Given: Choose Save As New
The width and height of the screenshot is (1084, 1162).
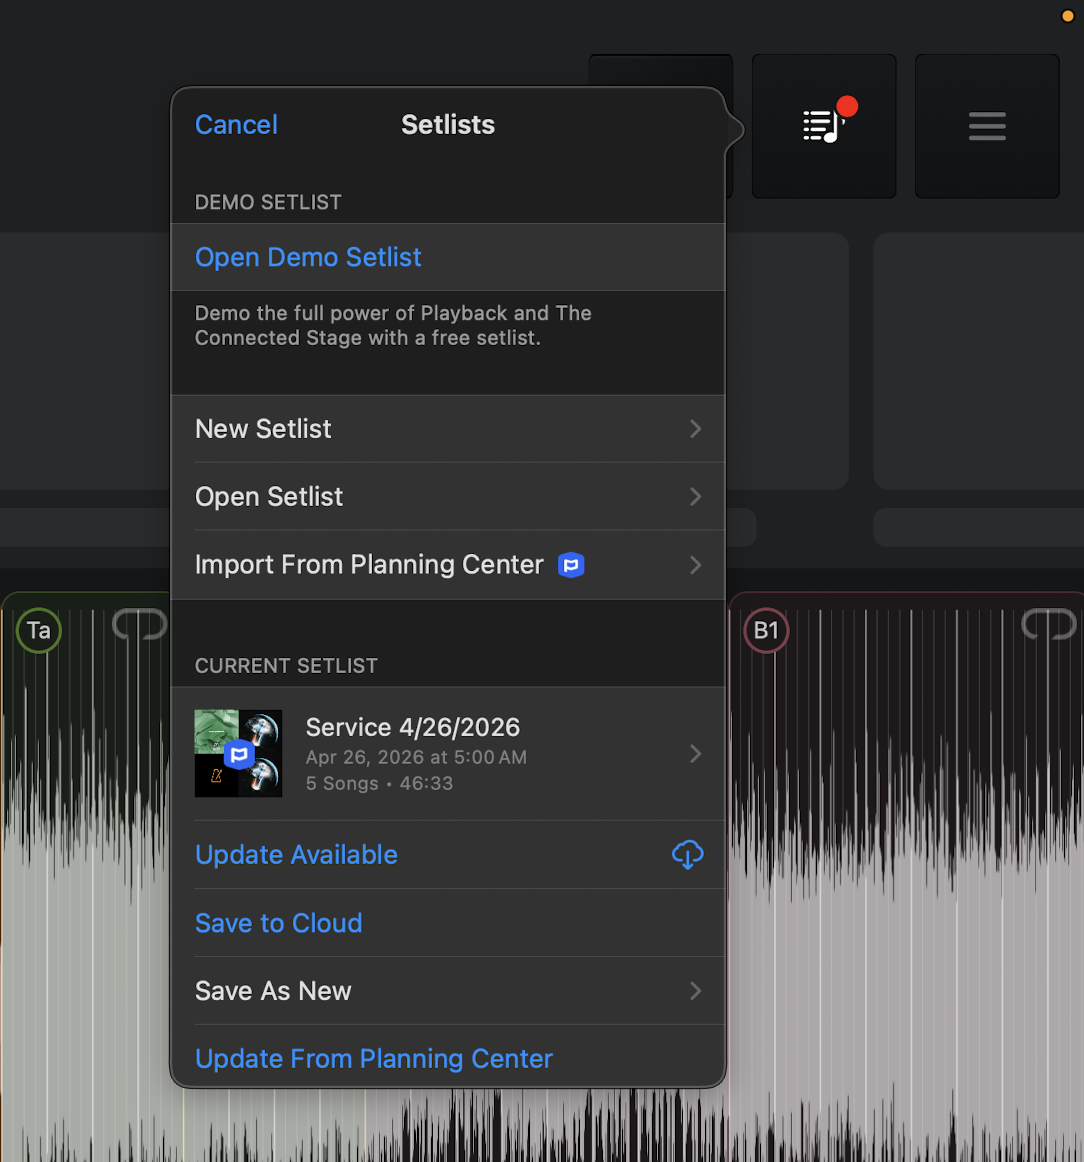Looking at the screenshot, I should (448, 991).
